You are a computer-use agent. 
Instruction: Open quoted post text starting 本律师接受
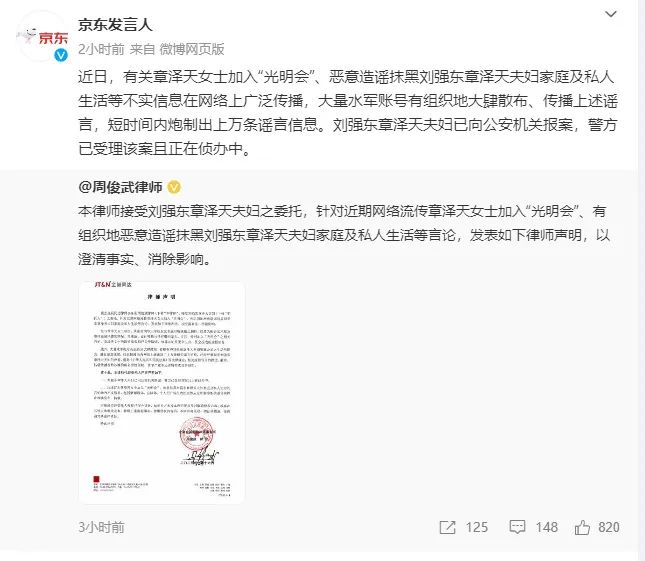click(344, 235)
